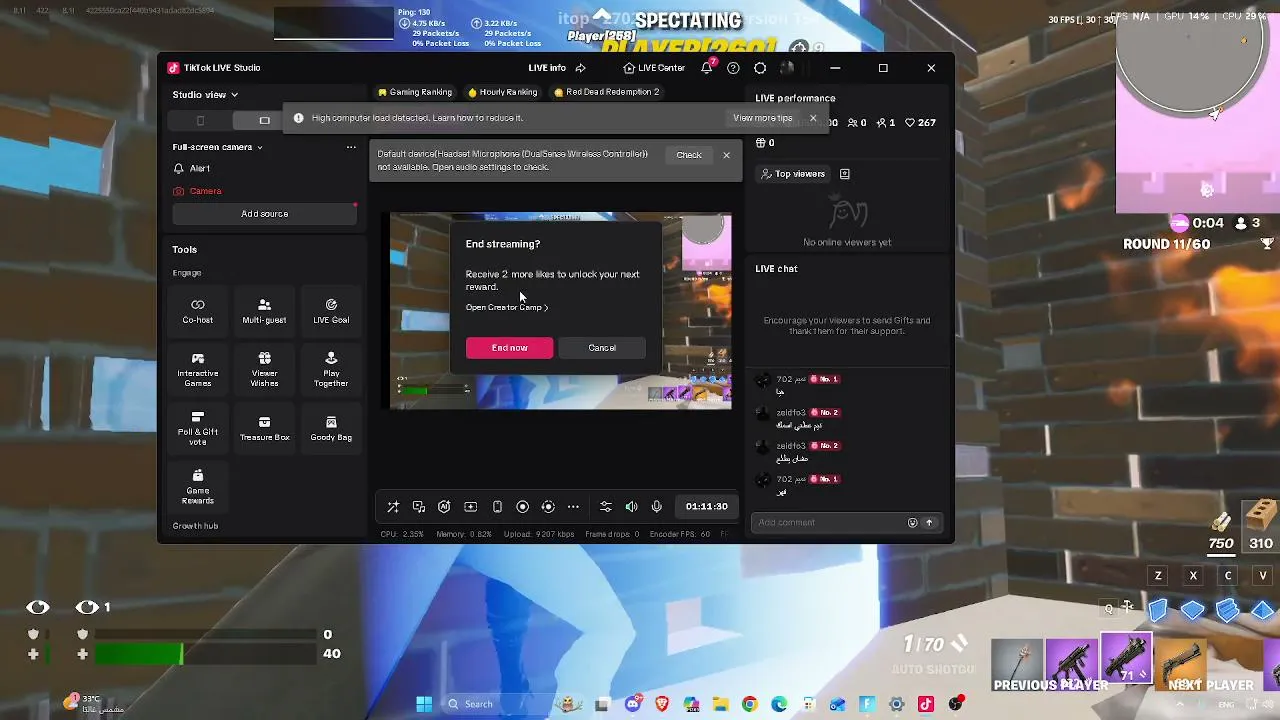
Task: Open the Alert source bell icon
Action: click(x=179, y=169)
